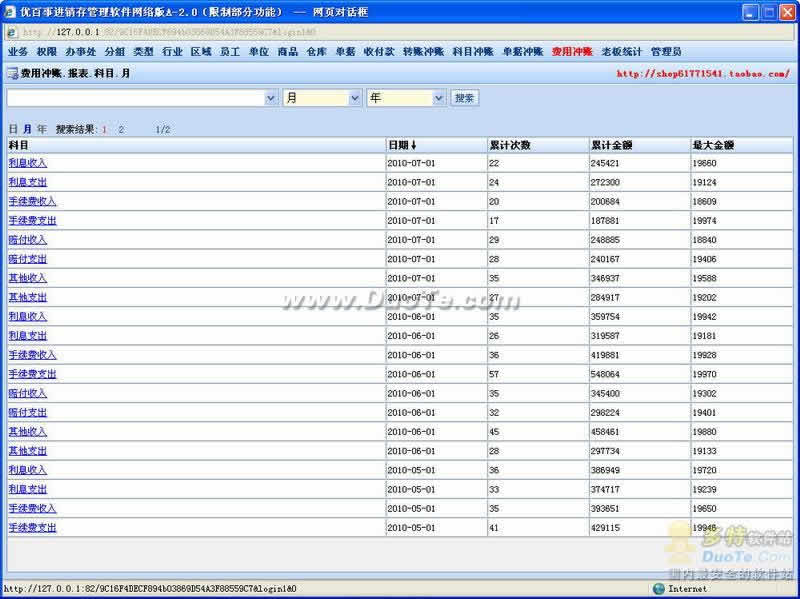Open the 行业 menu

click(x=172, y=52)
